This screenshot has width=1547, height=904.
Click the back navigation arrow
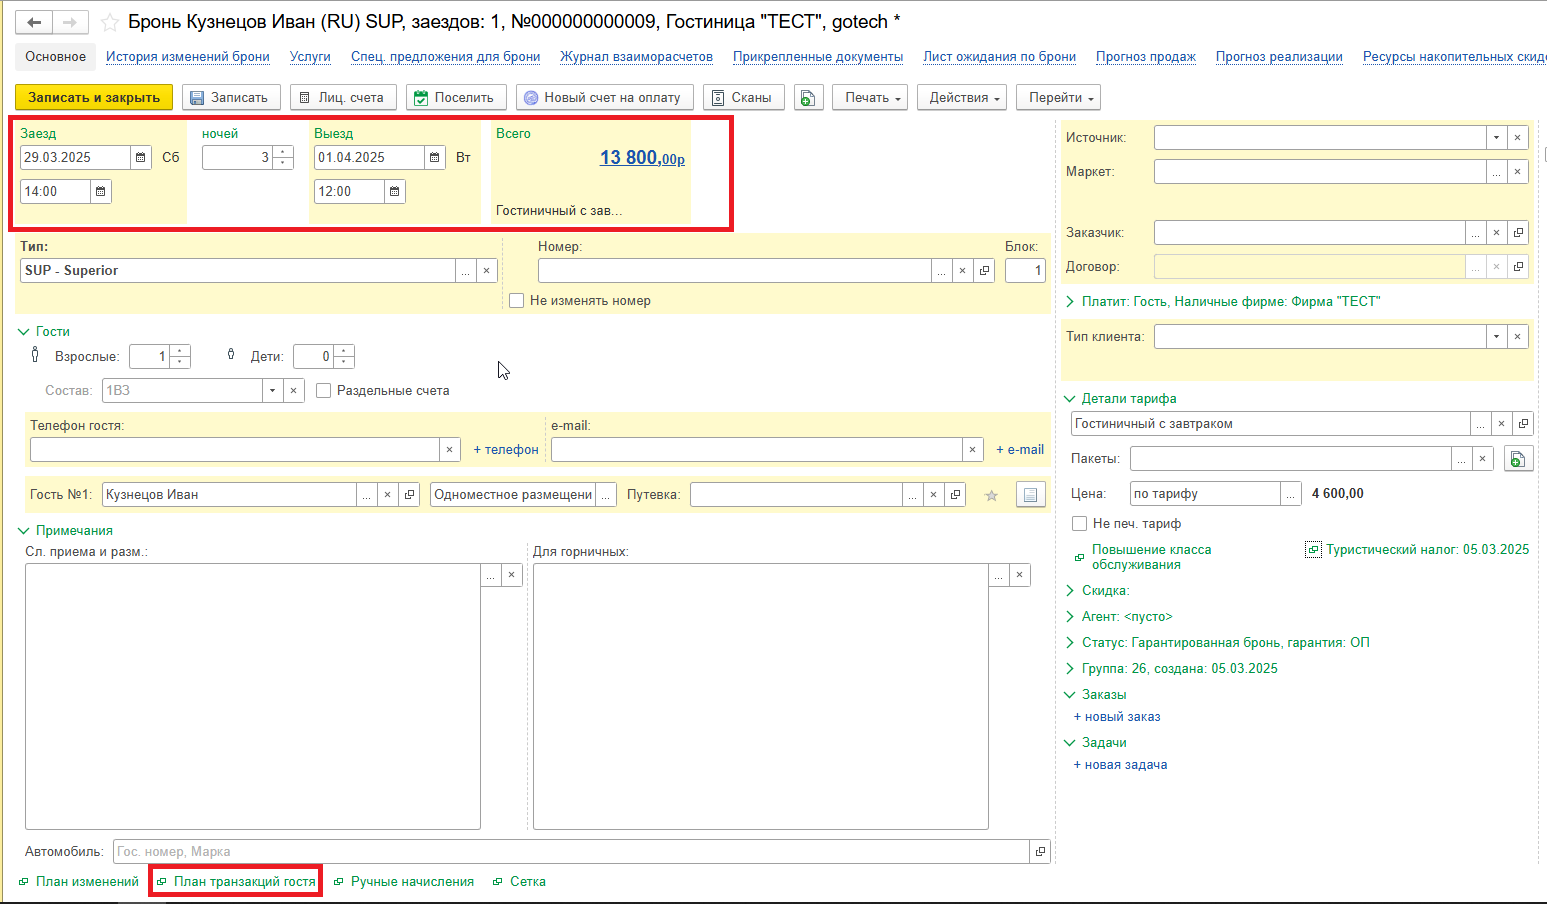coord(34,22)
